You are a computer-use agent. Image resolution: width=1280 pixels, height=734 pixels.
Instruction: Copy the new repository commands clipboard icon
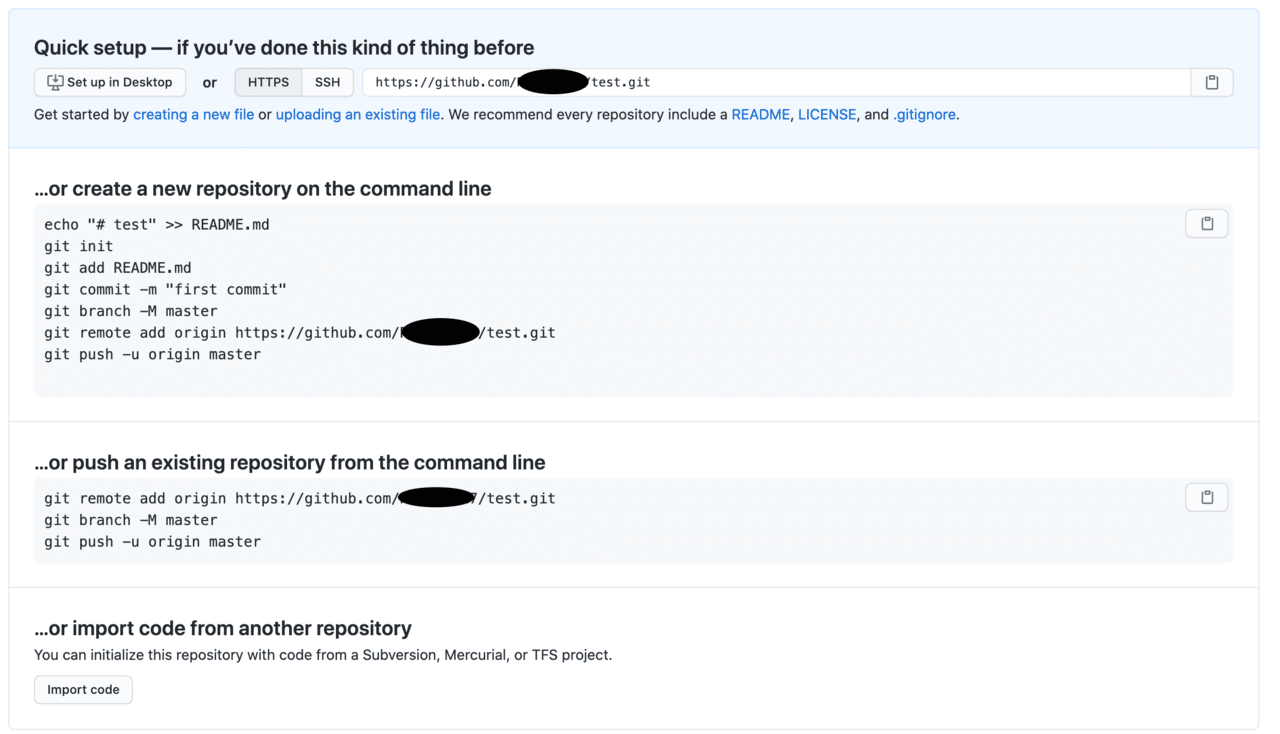click(1207, 223)
